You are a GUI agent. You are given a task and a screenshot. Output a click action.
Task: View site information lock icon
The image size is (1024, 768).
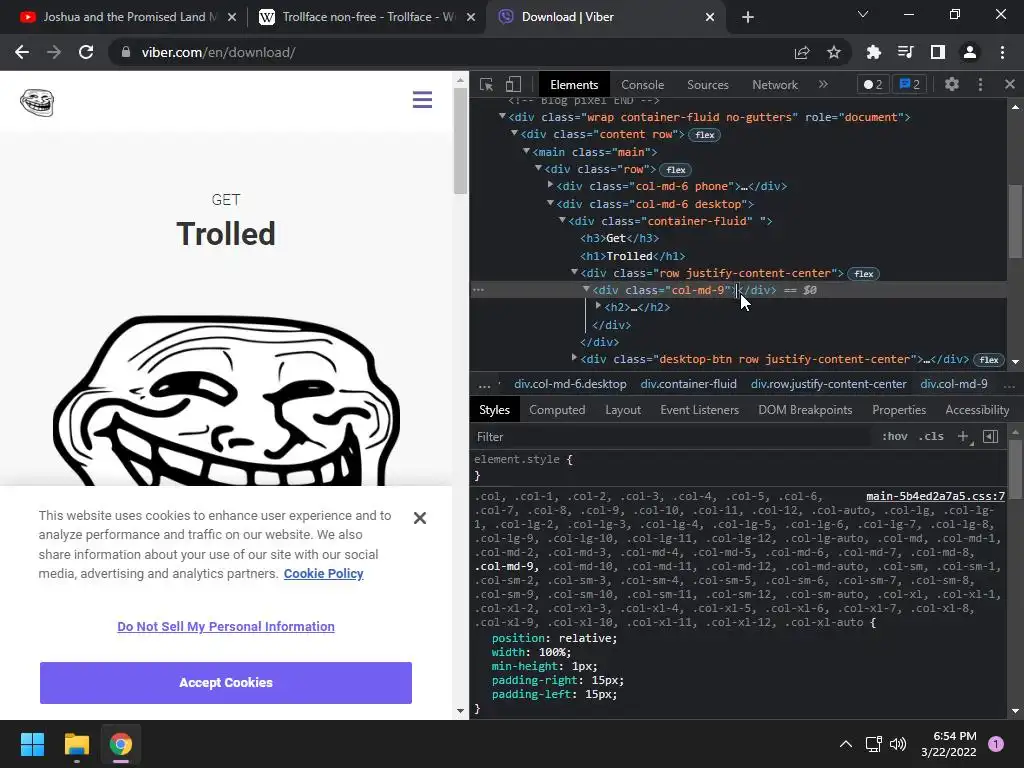(x=126, y=52)
